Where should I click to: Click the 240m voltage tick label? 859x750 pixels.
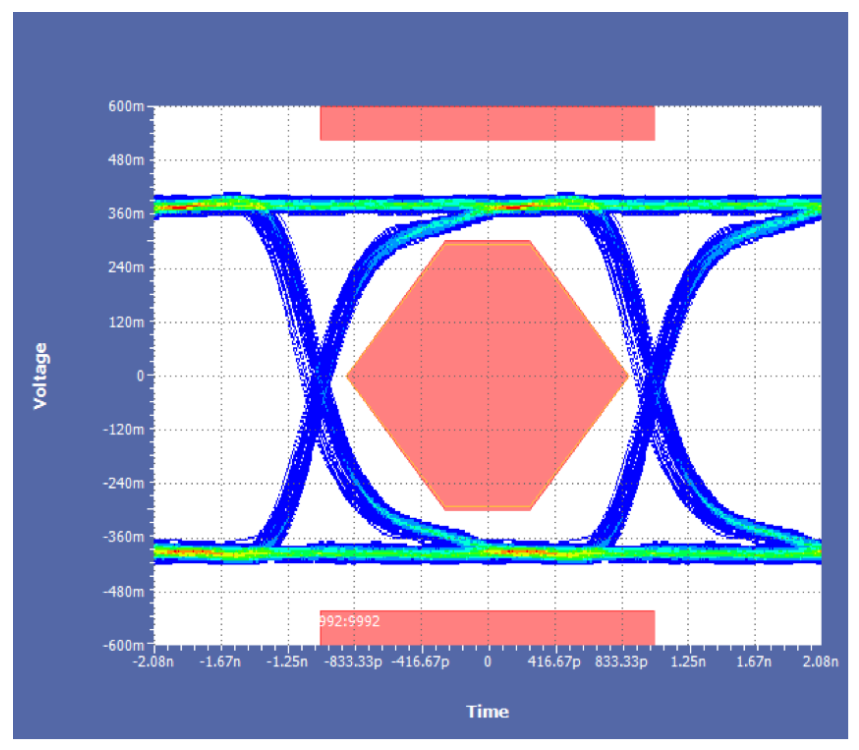[130, 268]
